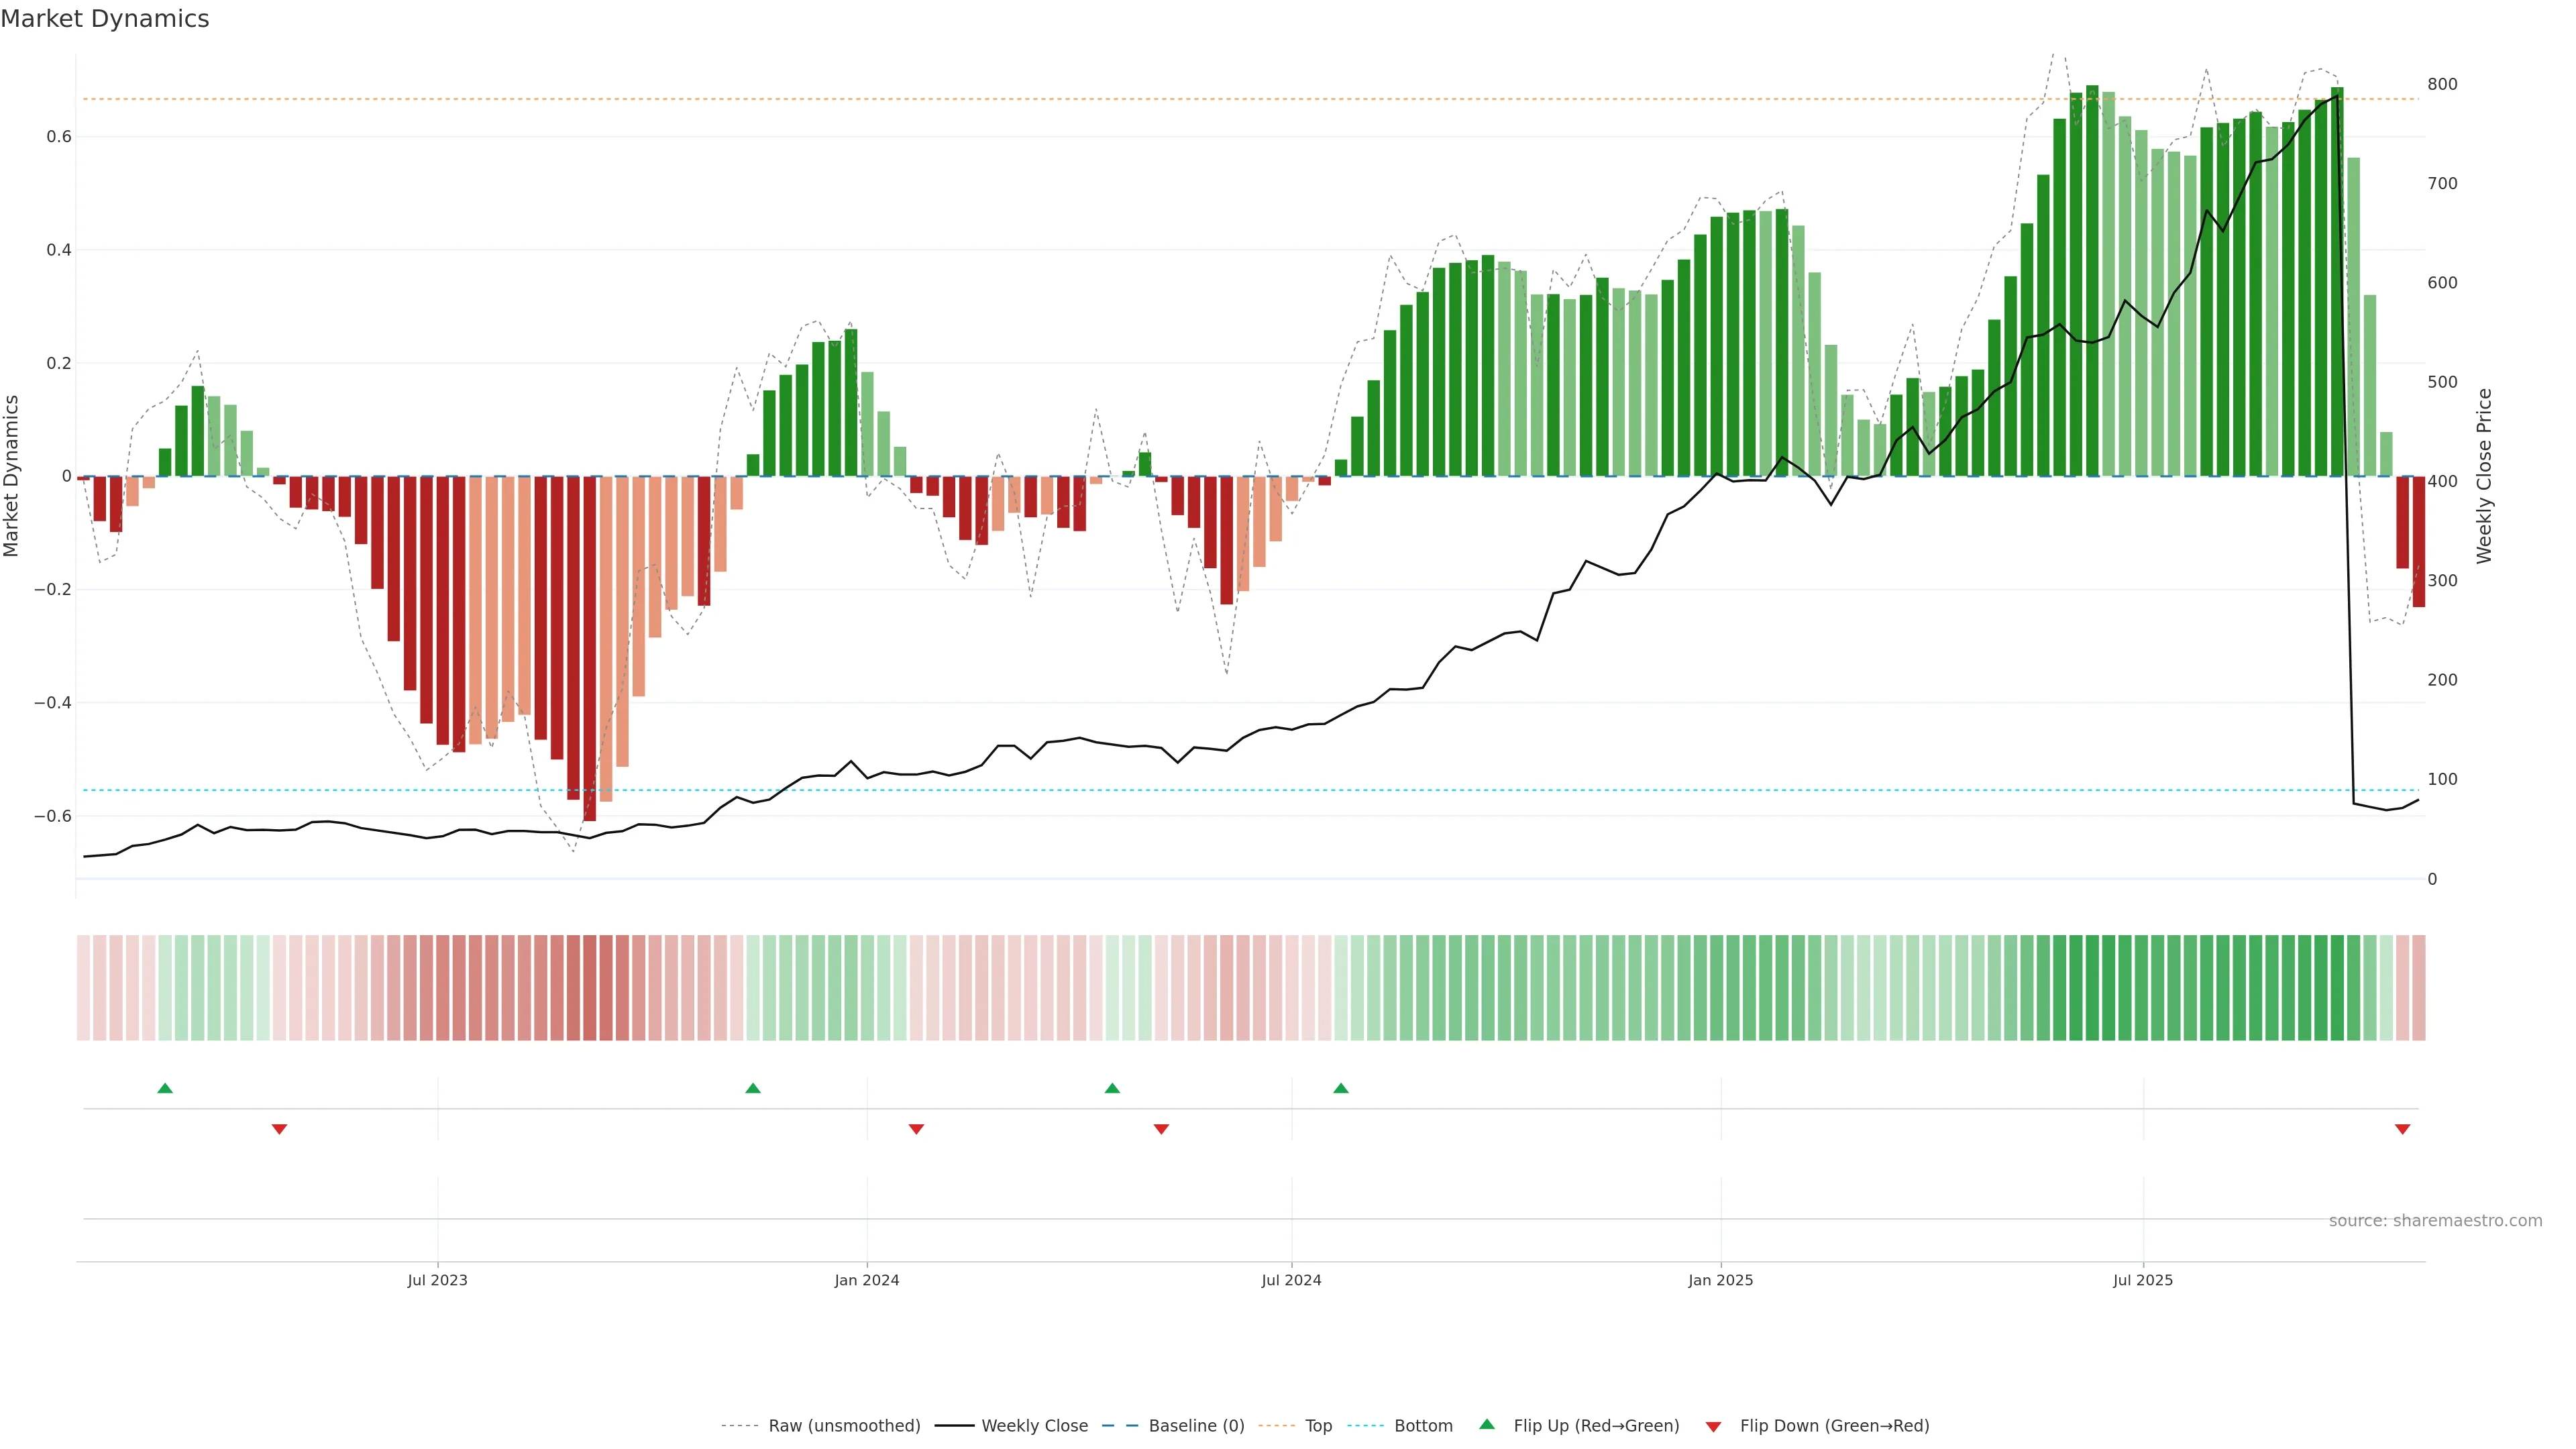Toggle the Baseline (0) legend entry
Viewport: 2576px width, 1449px height.
coord(1196,1426)
